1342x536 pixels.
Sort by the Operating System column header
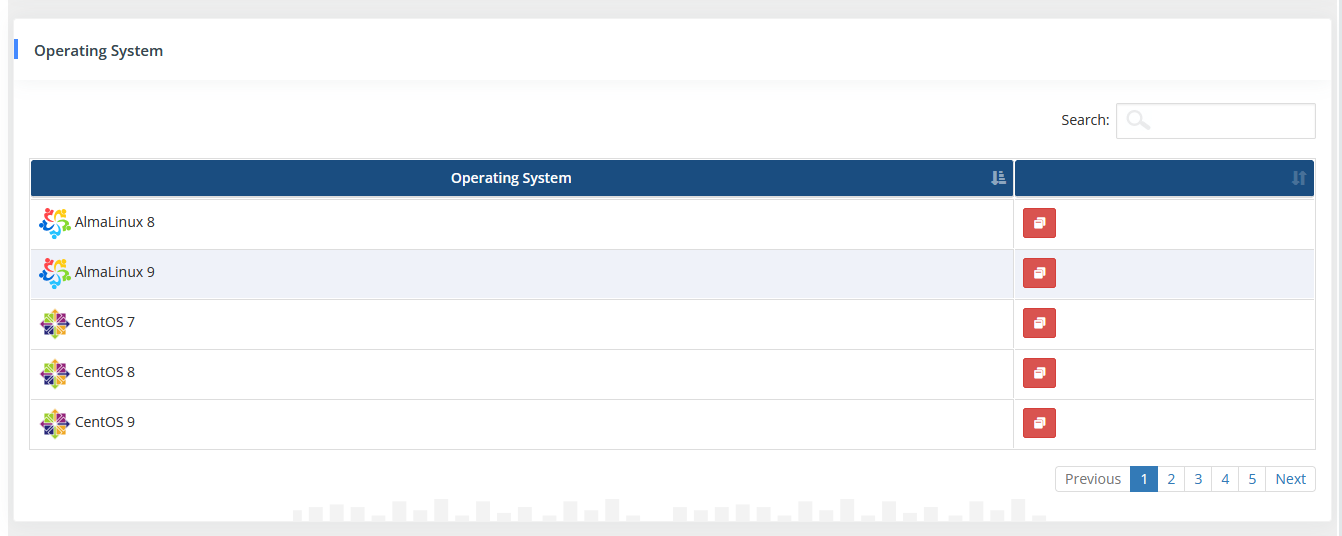[x=511, y=178]
